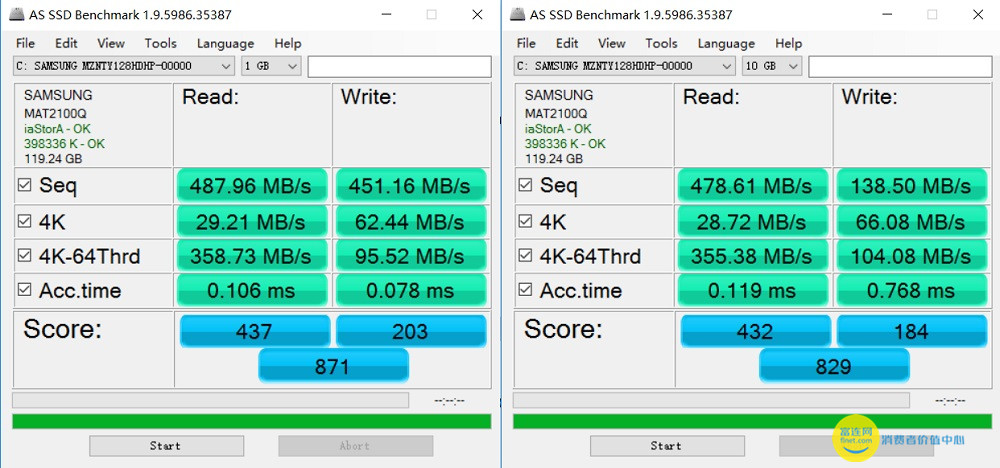Open drive selector dropdown in right window

tap(624, 66)
